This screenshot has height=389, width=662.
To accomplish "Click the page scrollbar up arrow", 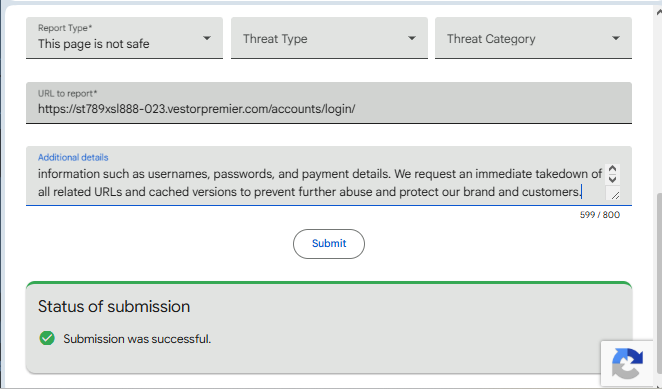I will [659, 13].
